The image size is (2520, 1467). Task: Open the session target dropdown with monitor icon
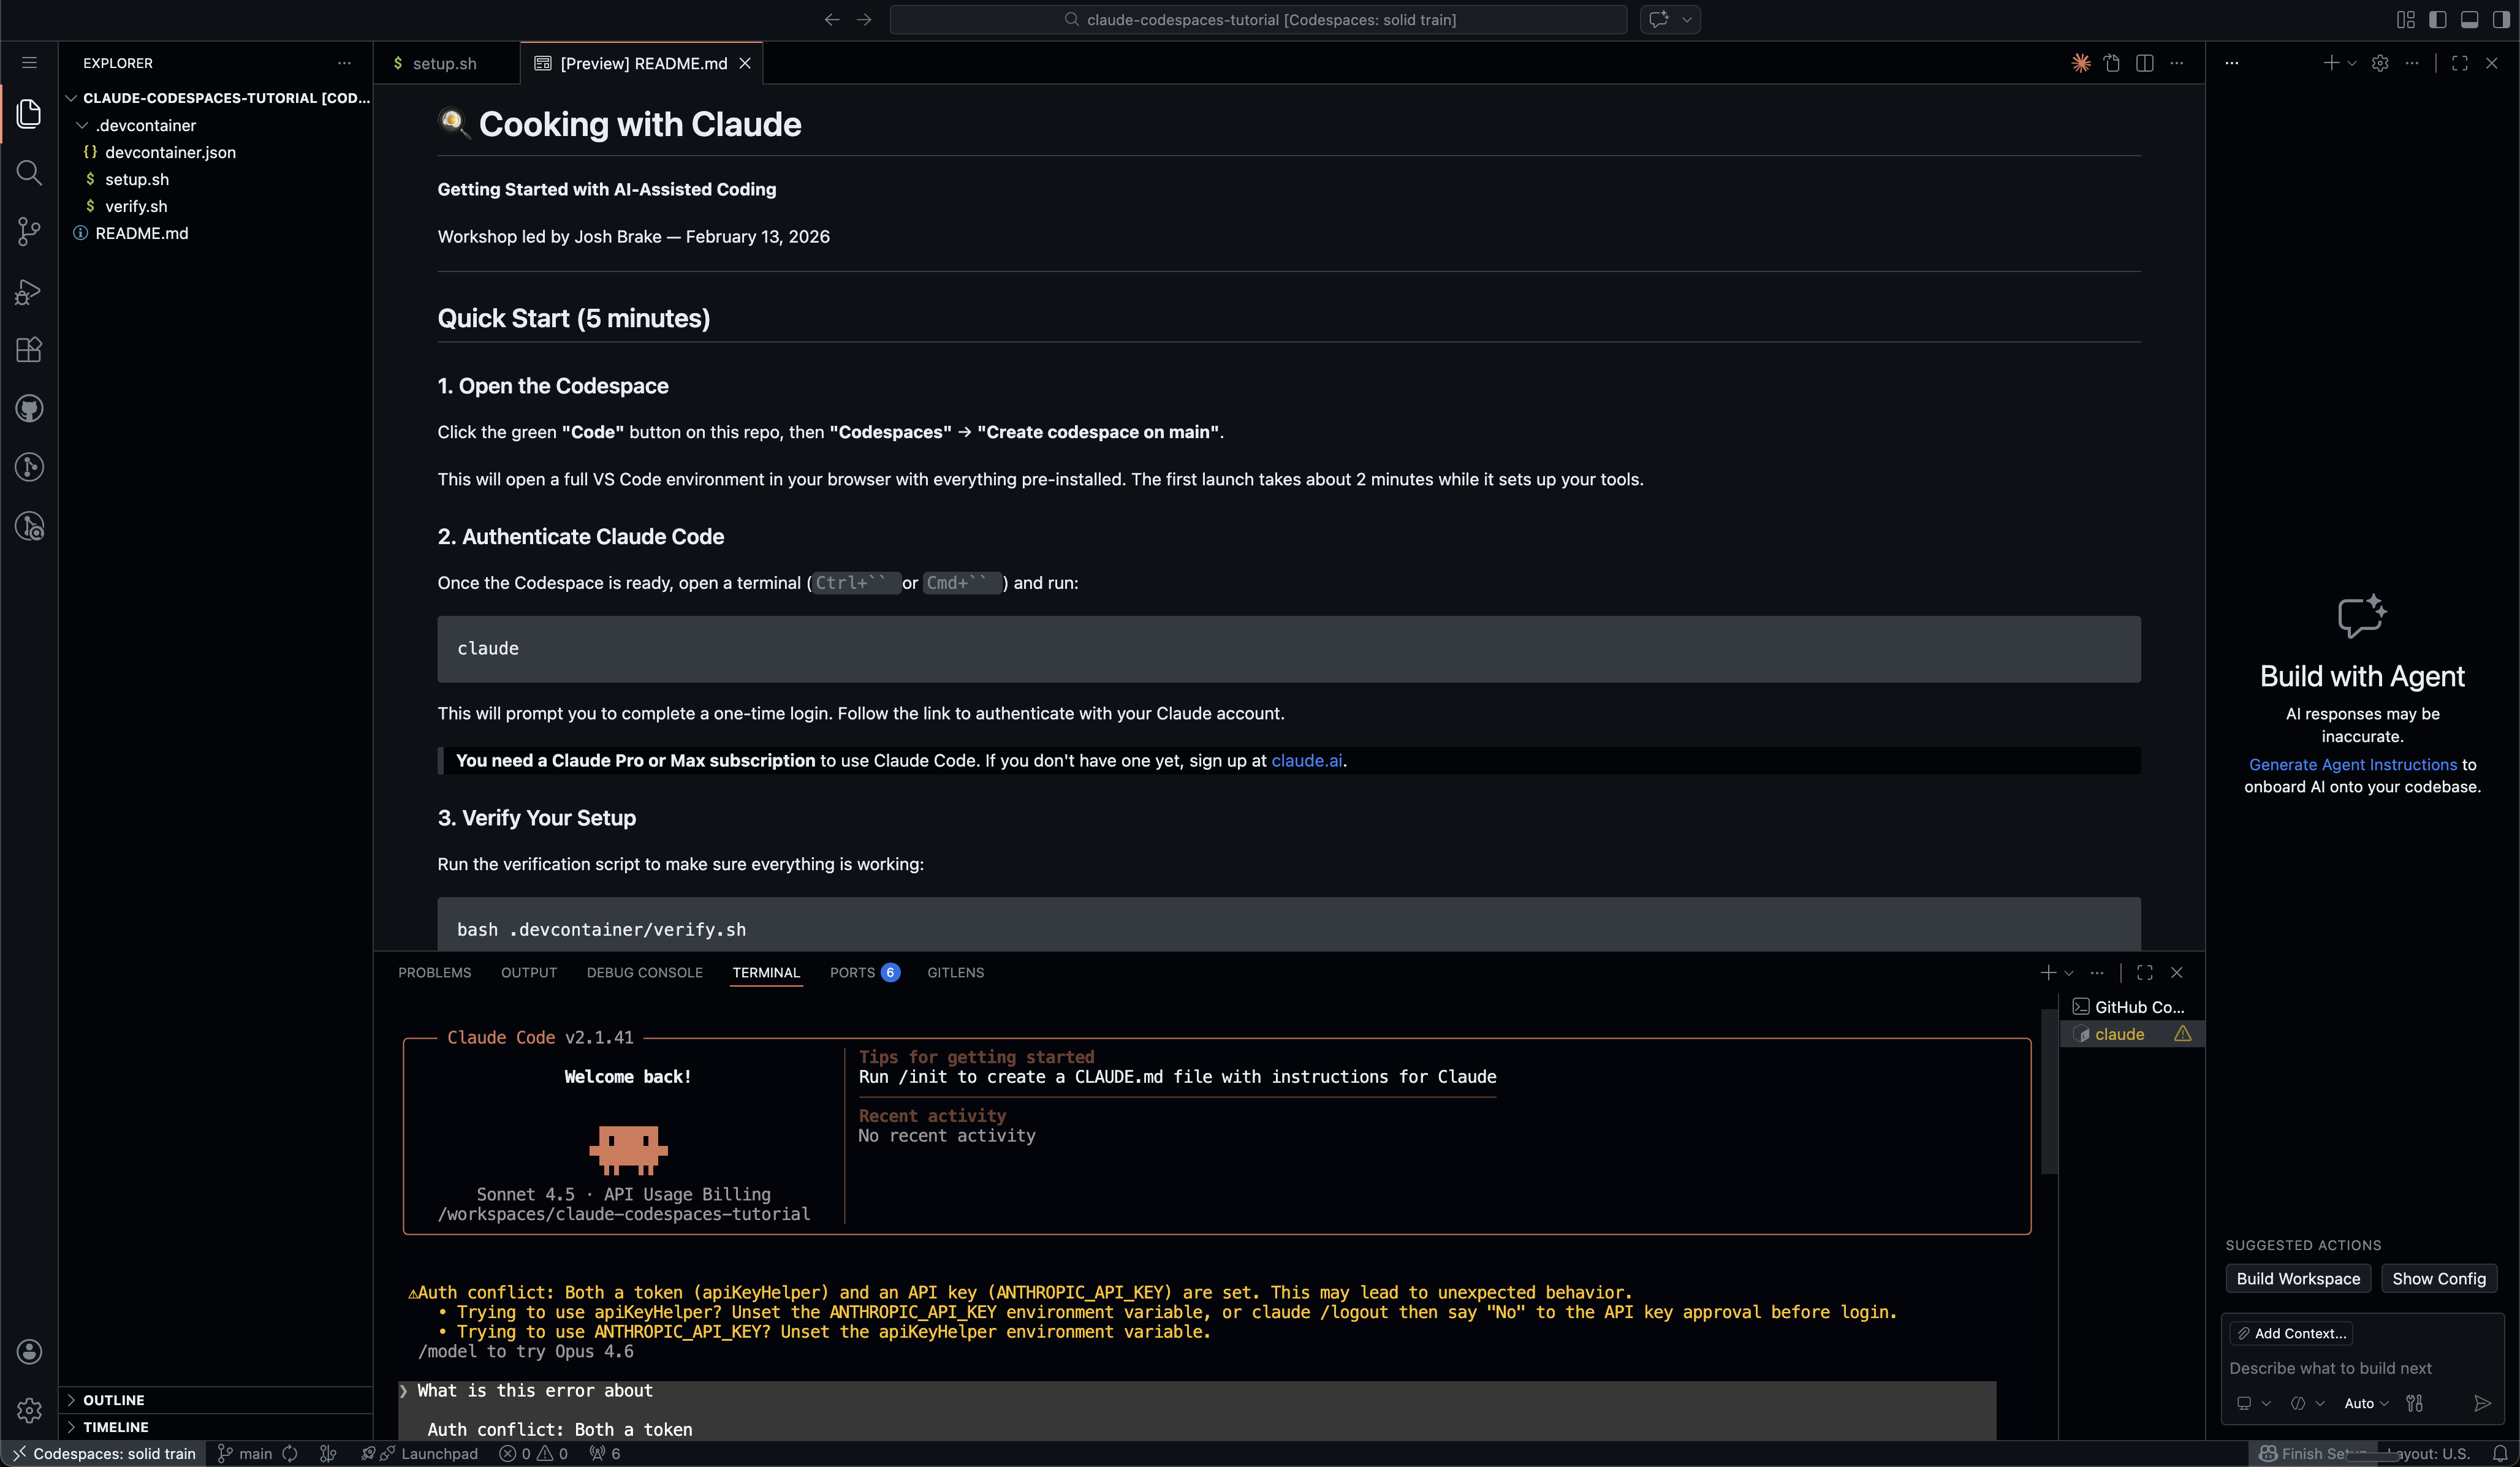click(x=2253, y=1403)
